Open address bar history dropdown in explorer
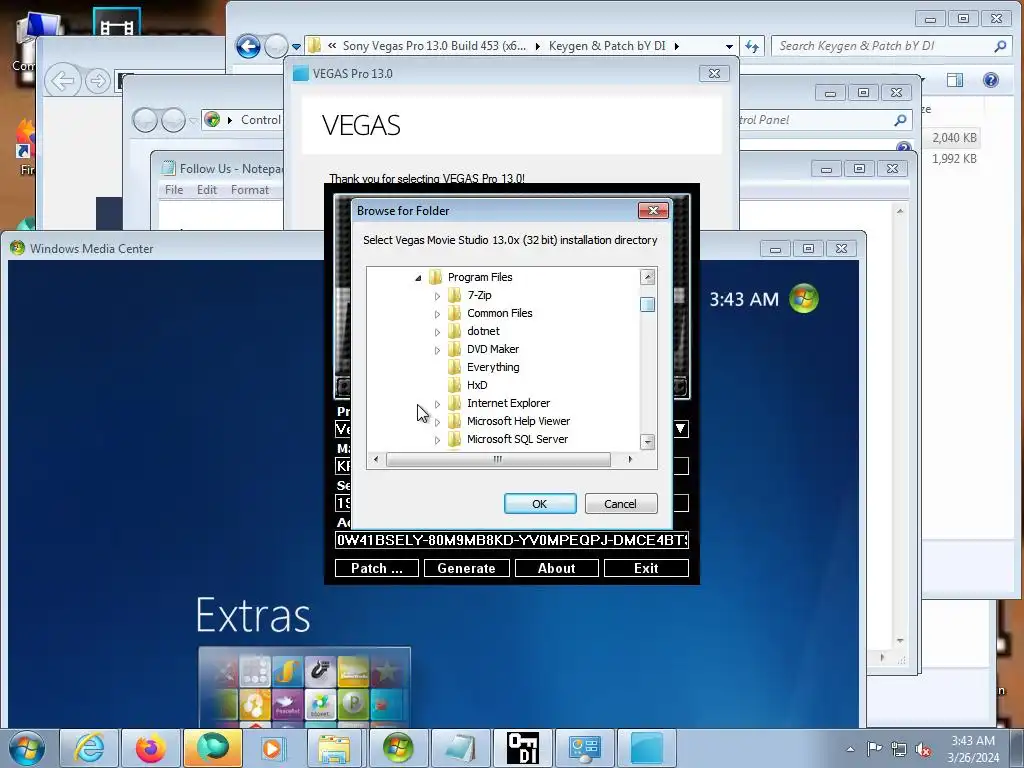The height and width of the screenshot is (768, 1024). 729,46
